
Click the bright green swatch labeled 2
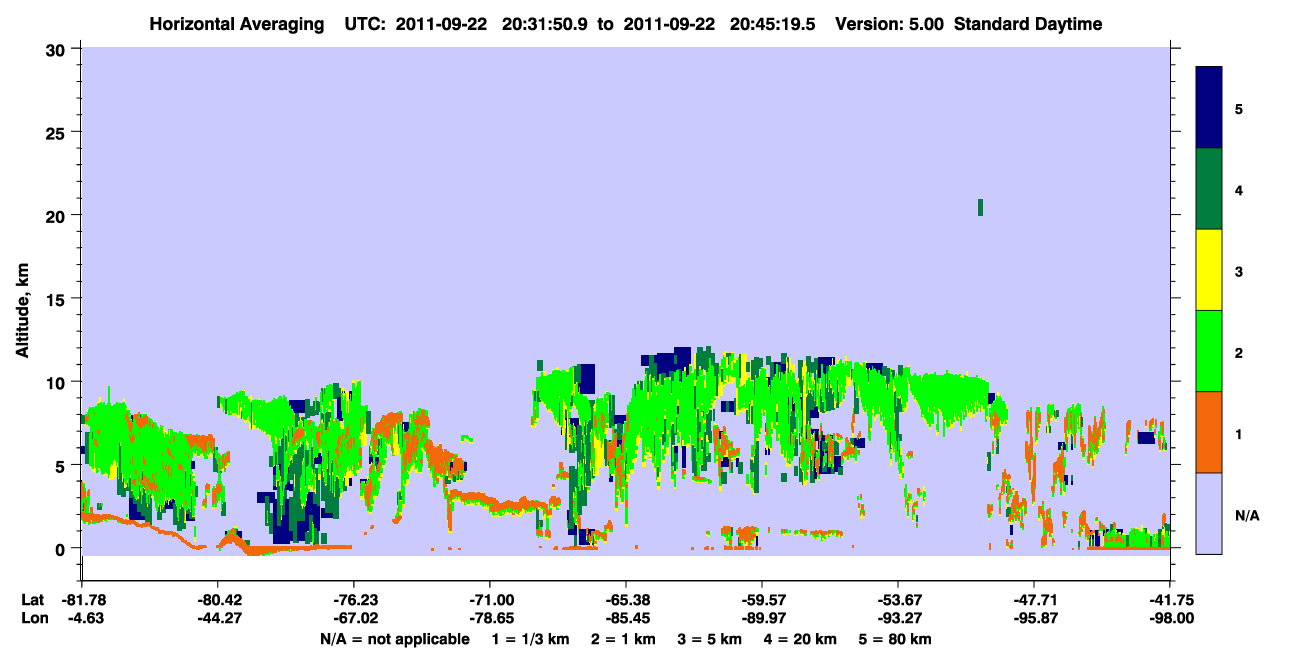[1209, 351]
